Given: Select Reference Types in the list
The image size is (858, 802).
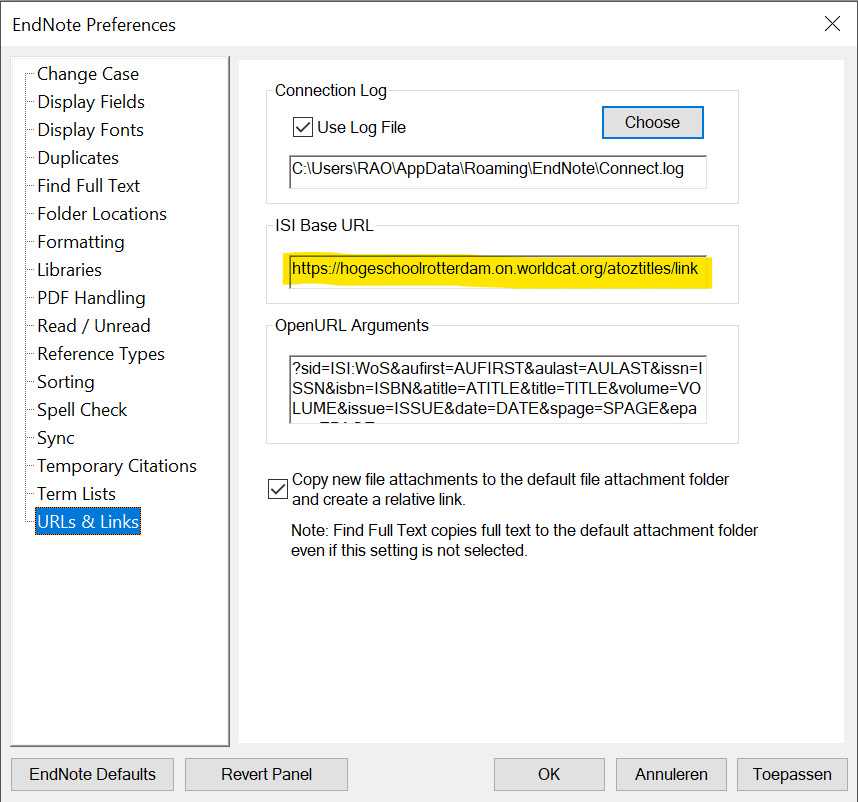Looking at the screenshot, I should tap(101, 354).
